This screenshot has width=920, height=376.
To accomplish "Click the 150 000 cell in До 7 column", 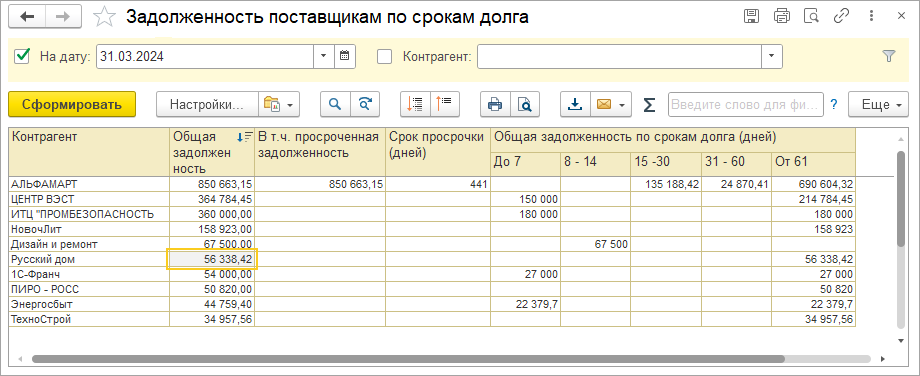I will pos(526,199).
